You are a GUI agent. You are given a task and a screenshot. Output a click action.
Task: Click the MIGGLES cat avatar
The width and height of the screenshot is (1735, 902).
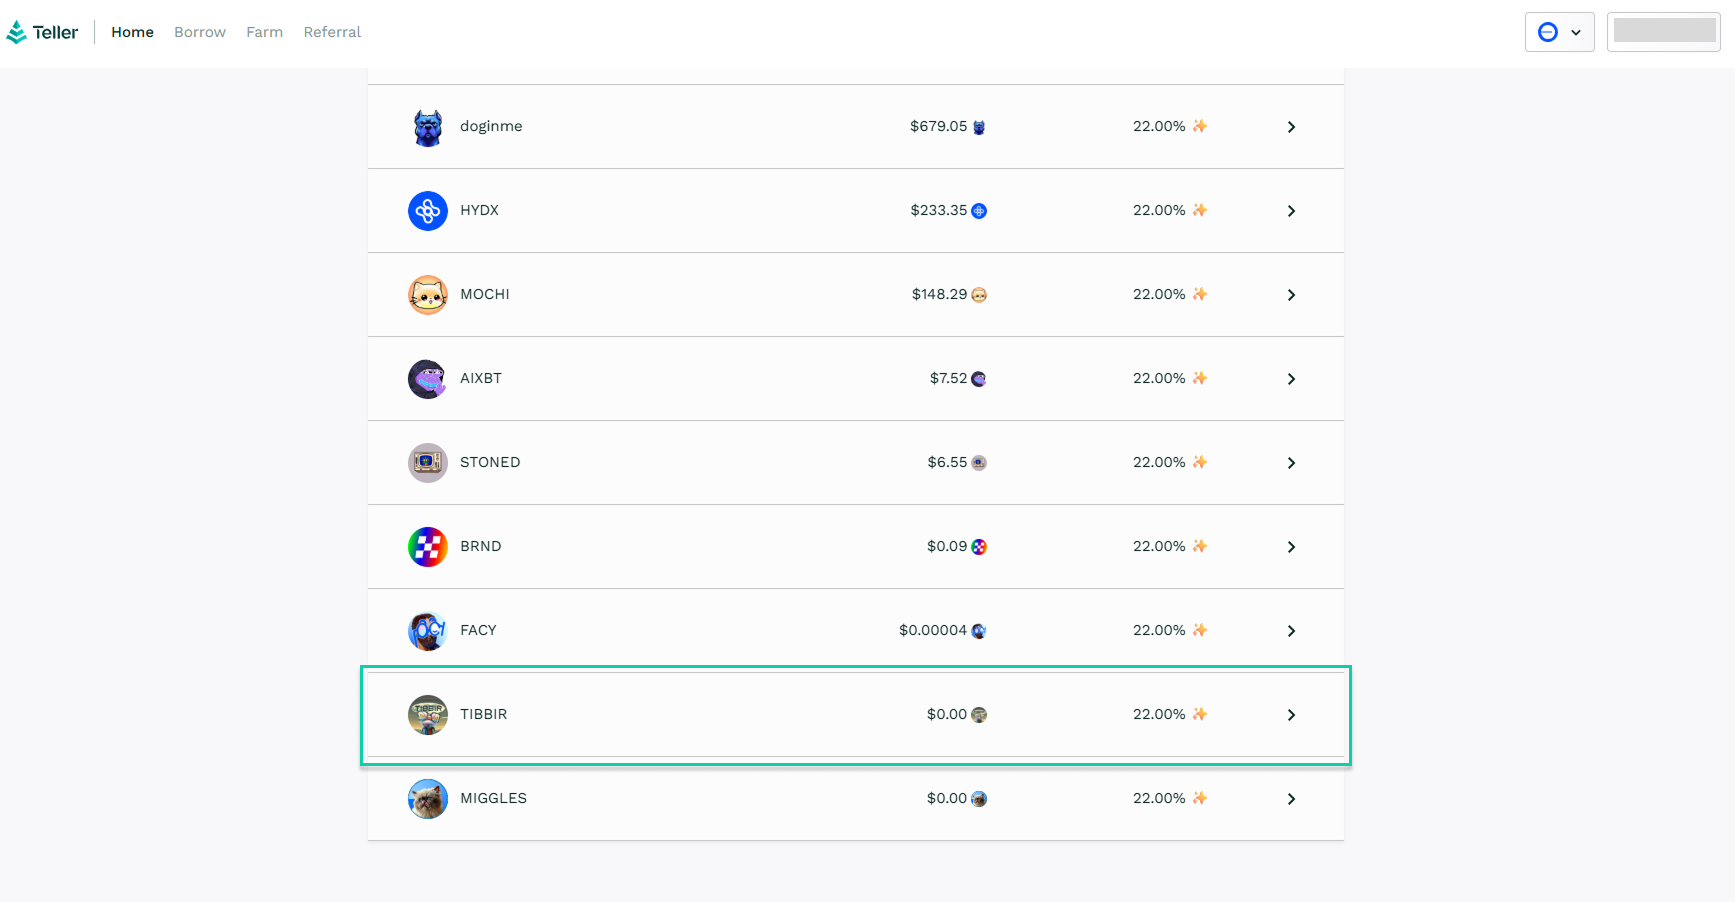(x=427, y=799)
